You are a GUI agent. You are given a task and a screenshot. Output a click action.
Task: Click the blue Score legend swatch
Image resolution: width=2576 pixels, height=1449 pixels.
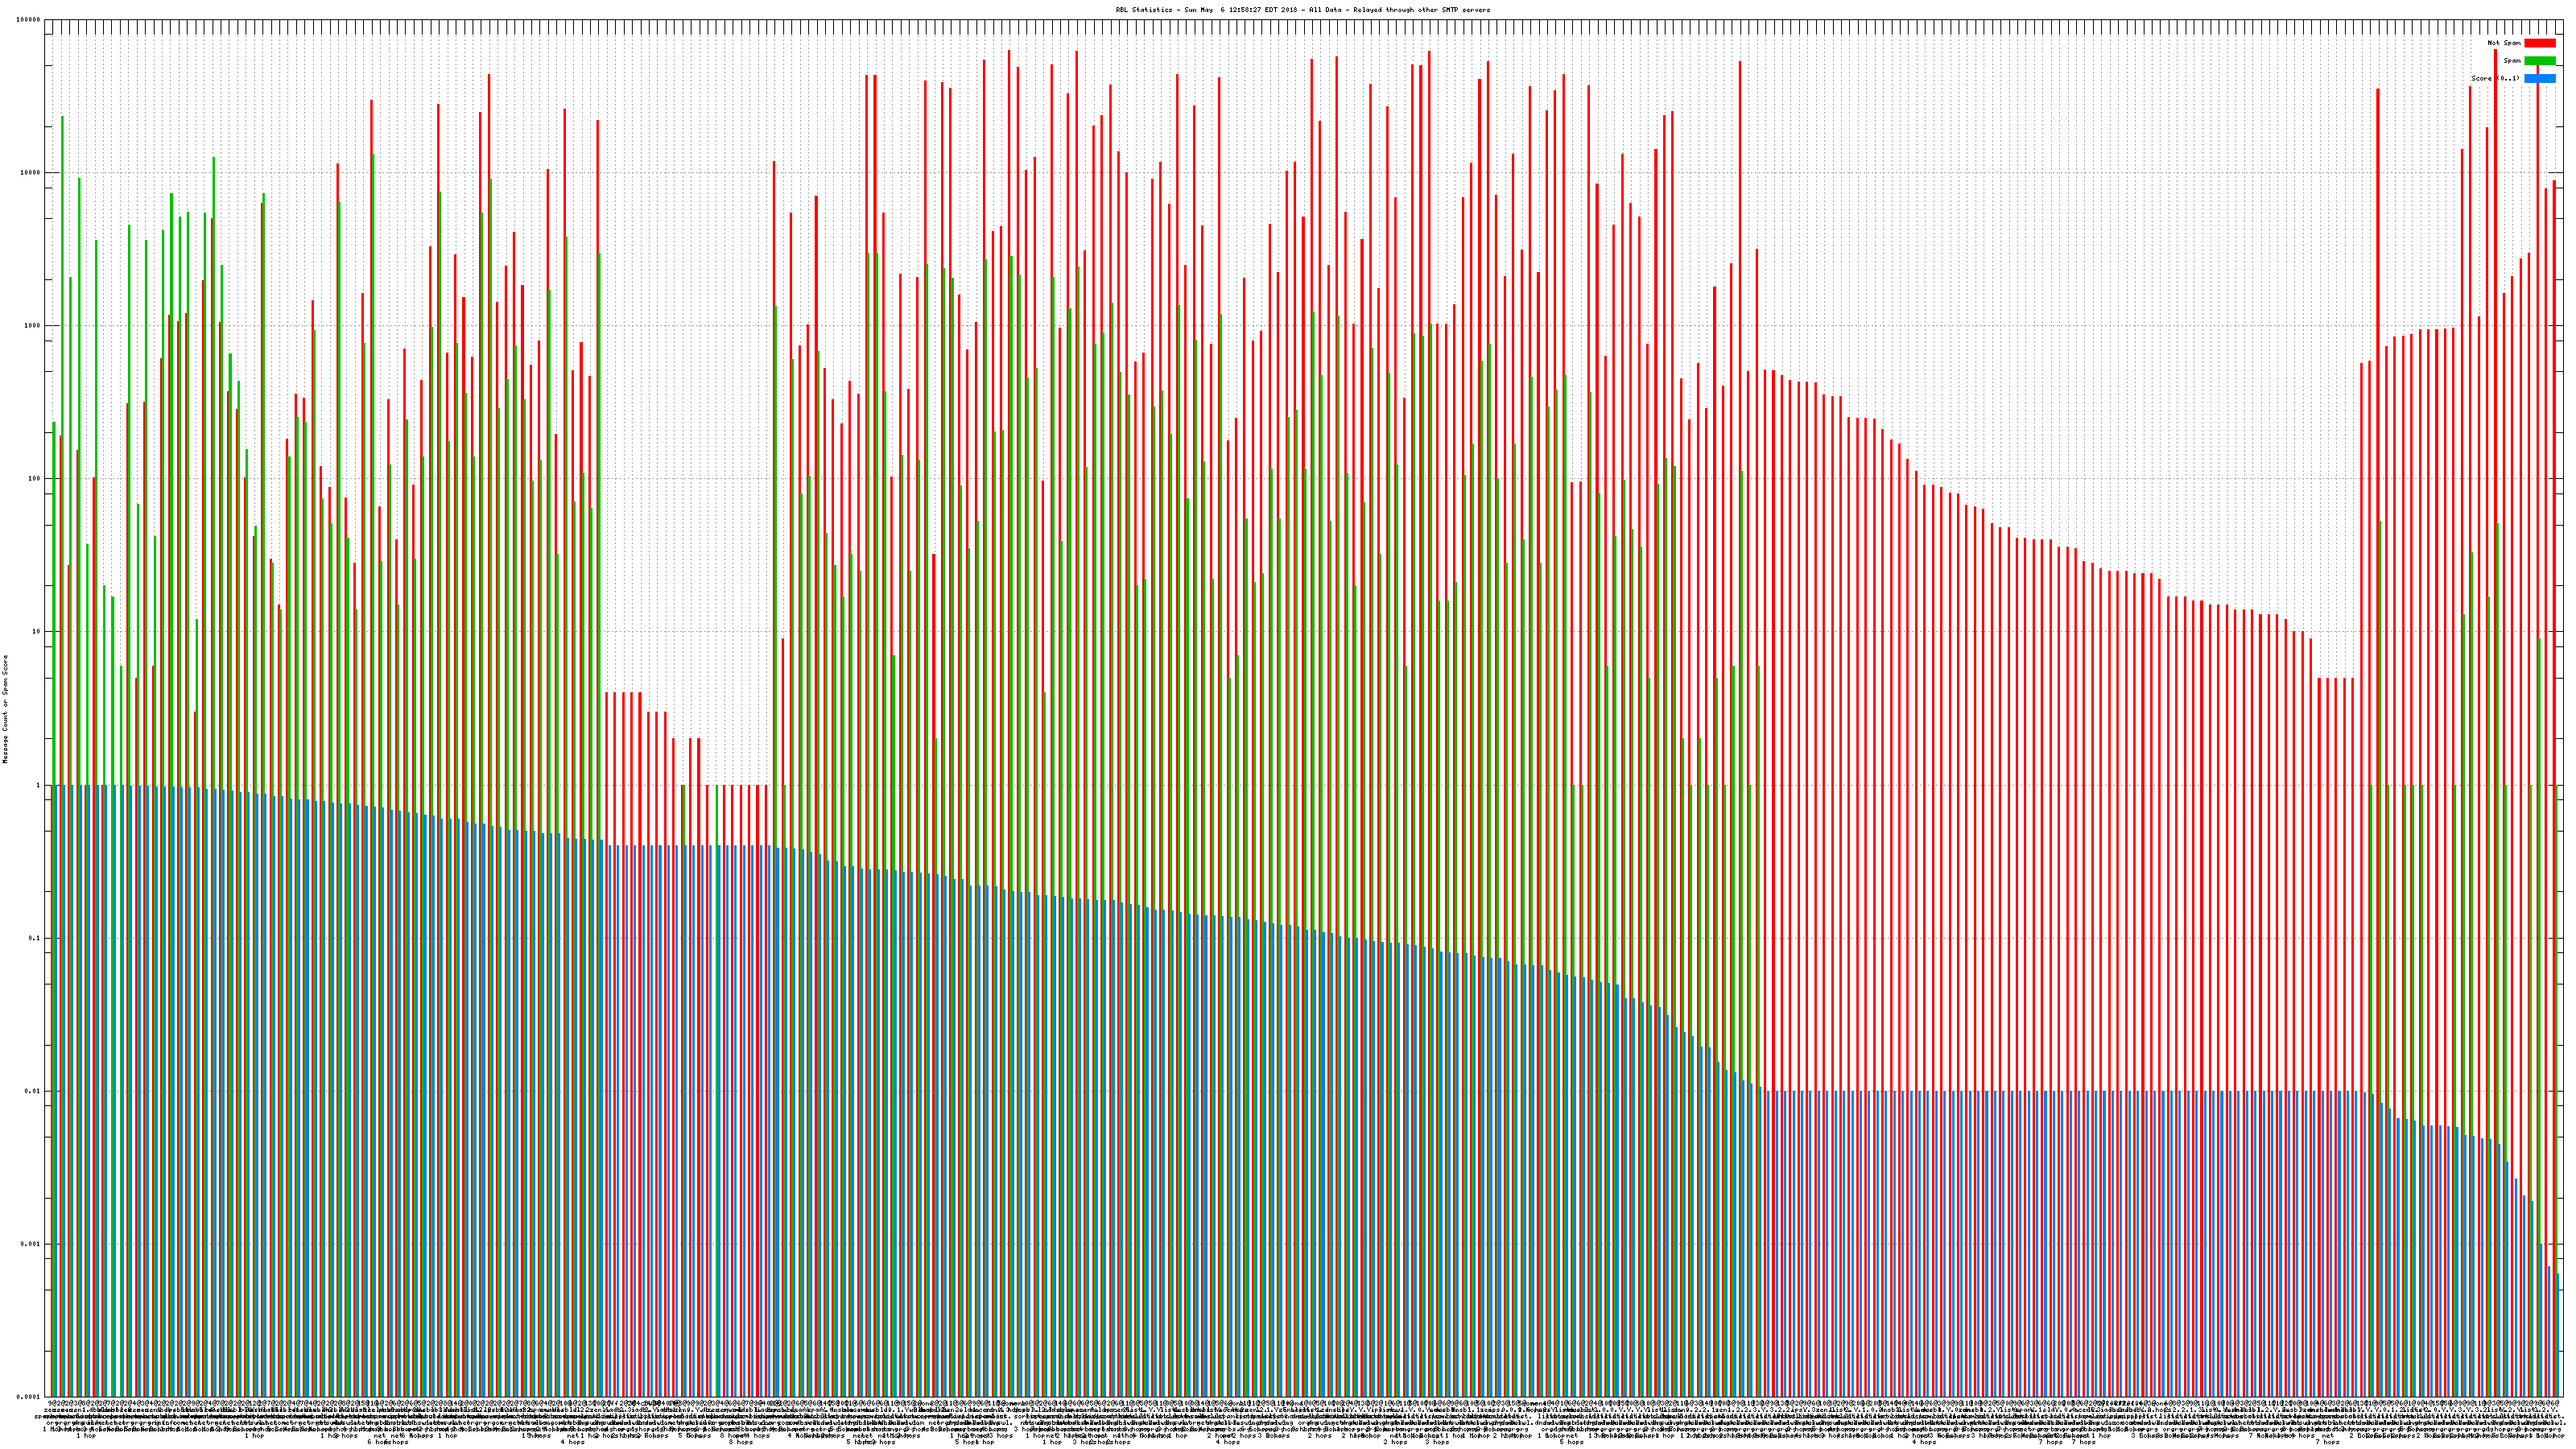coord(2539,78)
